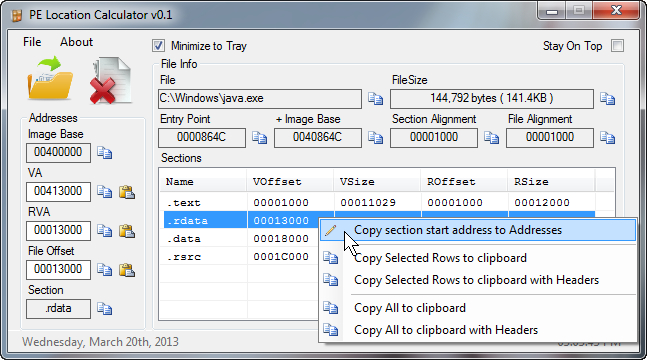Click the FileSize field showing 144,792 bytes
Screen dimensions: 647x360
click(x=492, y=99)
